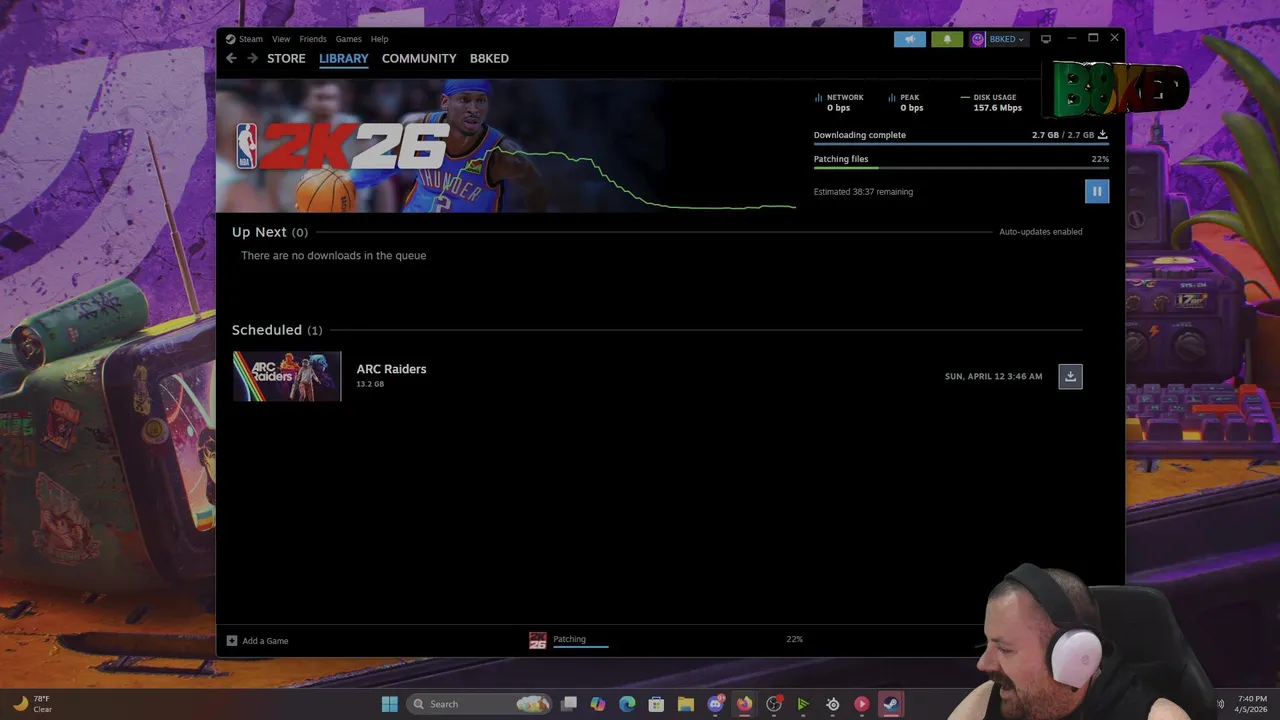Click the Downloading complete progress bar
The image size is (1280, 720).
(x=961, y=144)
